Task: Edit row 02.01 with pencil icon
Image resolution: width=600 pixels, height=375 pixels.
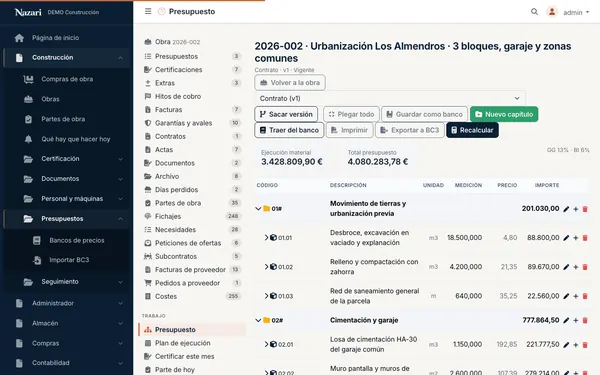Action: click(566, 345)
